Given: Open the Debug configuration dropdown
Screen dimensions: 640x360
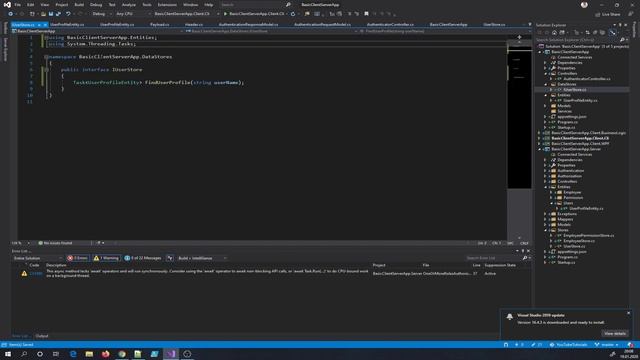Looking at the screenshot, I should pos(101,14).
